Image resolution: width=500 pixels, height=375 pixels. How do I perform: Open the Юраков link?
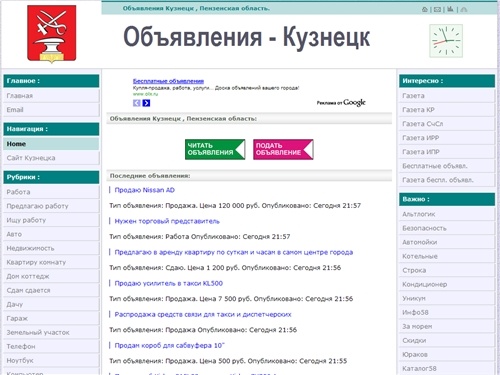(x=447, y=354)
